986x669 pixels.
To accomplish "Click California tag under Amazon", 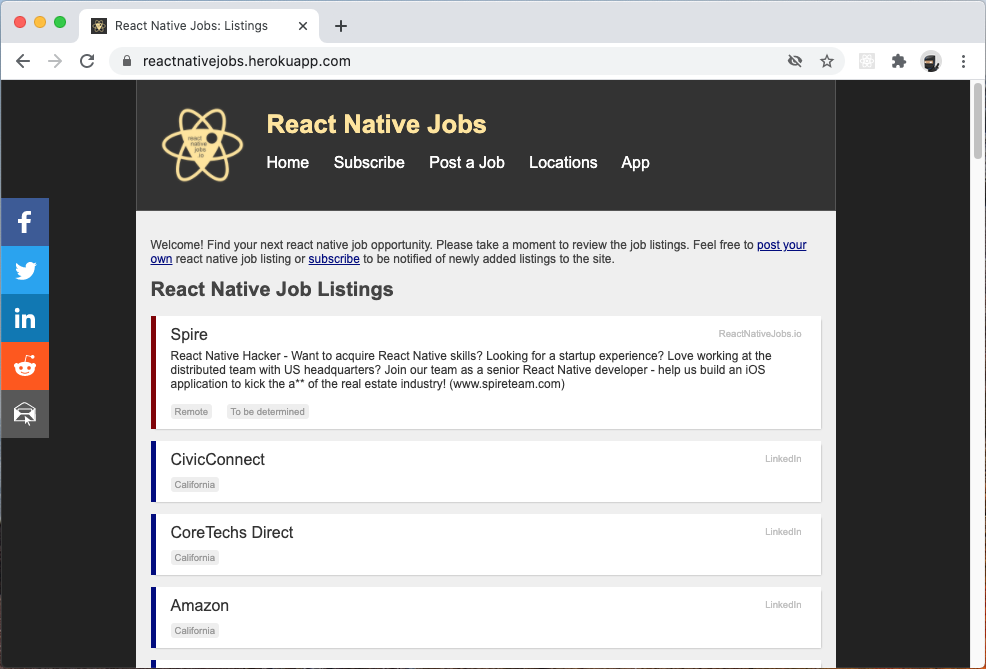I will click(x=194, y=631).
